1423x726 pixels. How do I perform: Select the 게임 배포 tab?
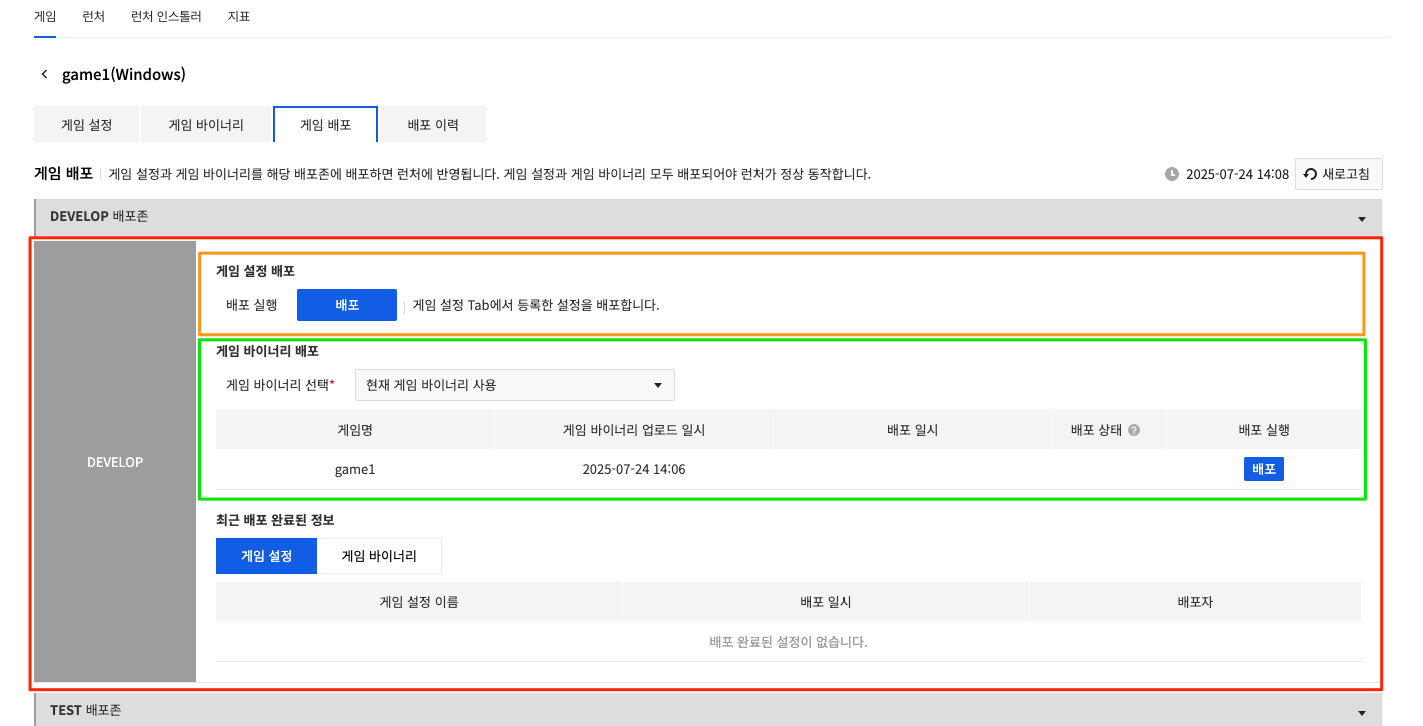click(x=325, y=125)
